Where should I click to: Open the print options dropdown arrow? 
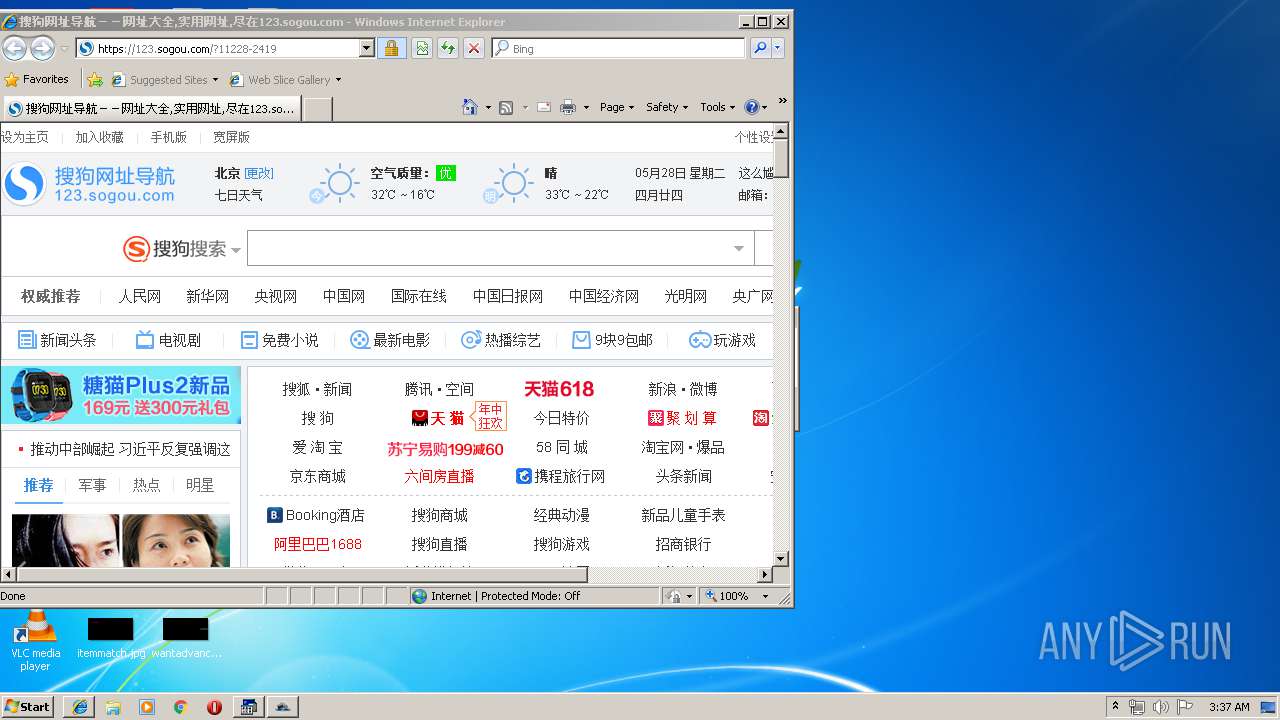(586, 107)
